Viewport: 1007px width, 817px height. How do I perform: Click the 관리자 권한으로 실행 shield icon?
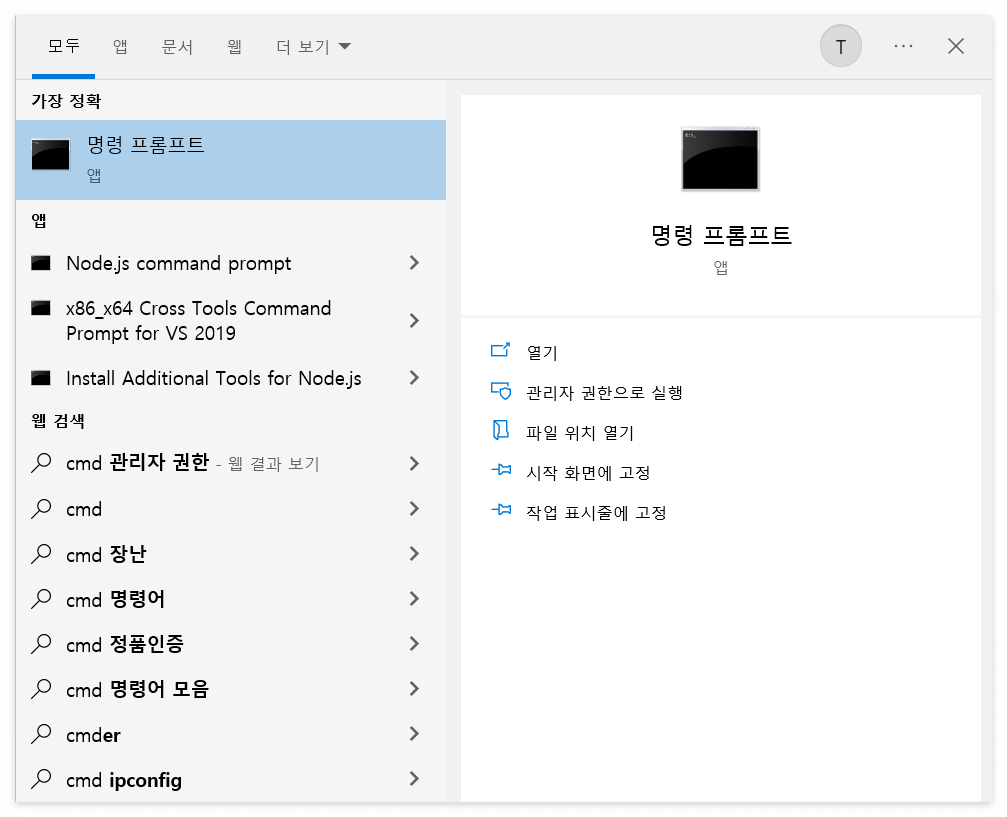coord(500,391)
